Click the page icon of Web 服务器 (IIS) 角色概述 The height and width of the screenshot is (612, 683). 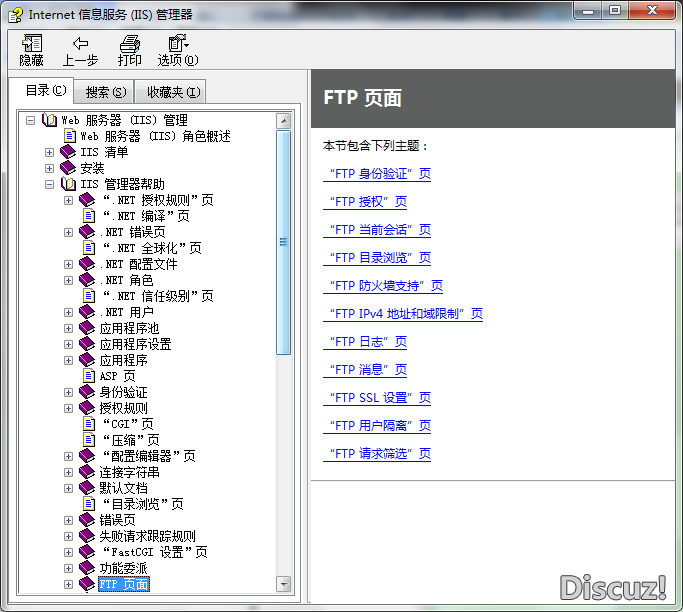click(70, 136)
